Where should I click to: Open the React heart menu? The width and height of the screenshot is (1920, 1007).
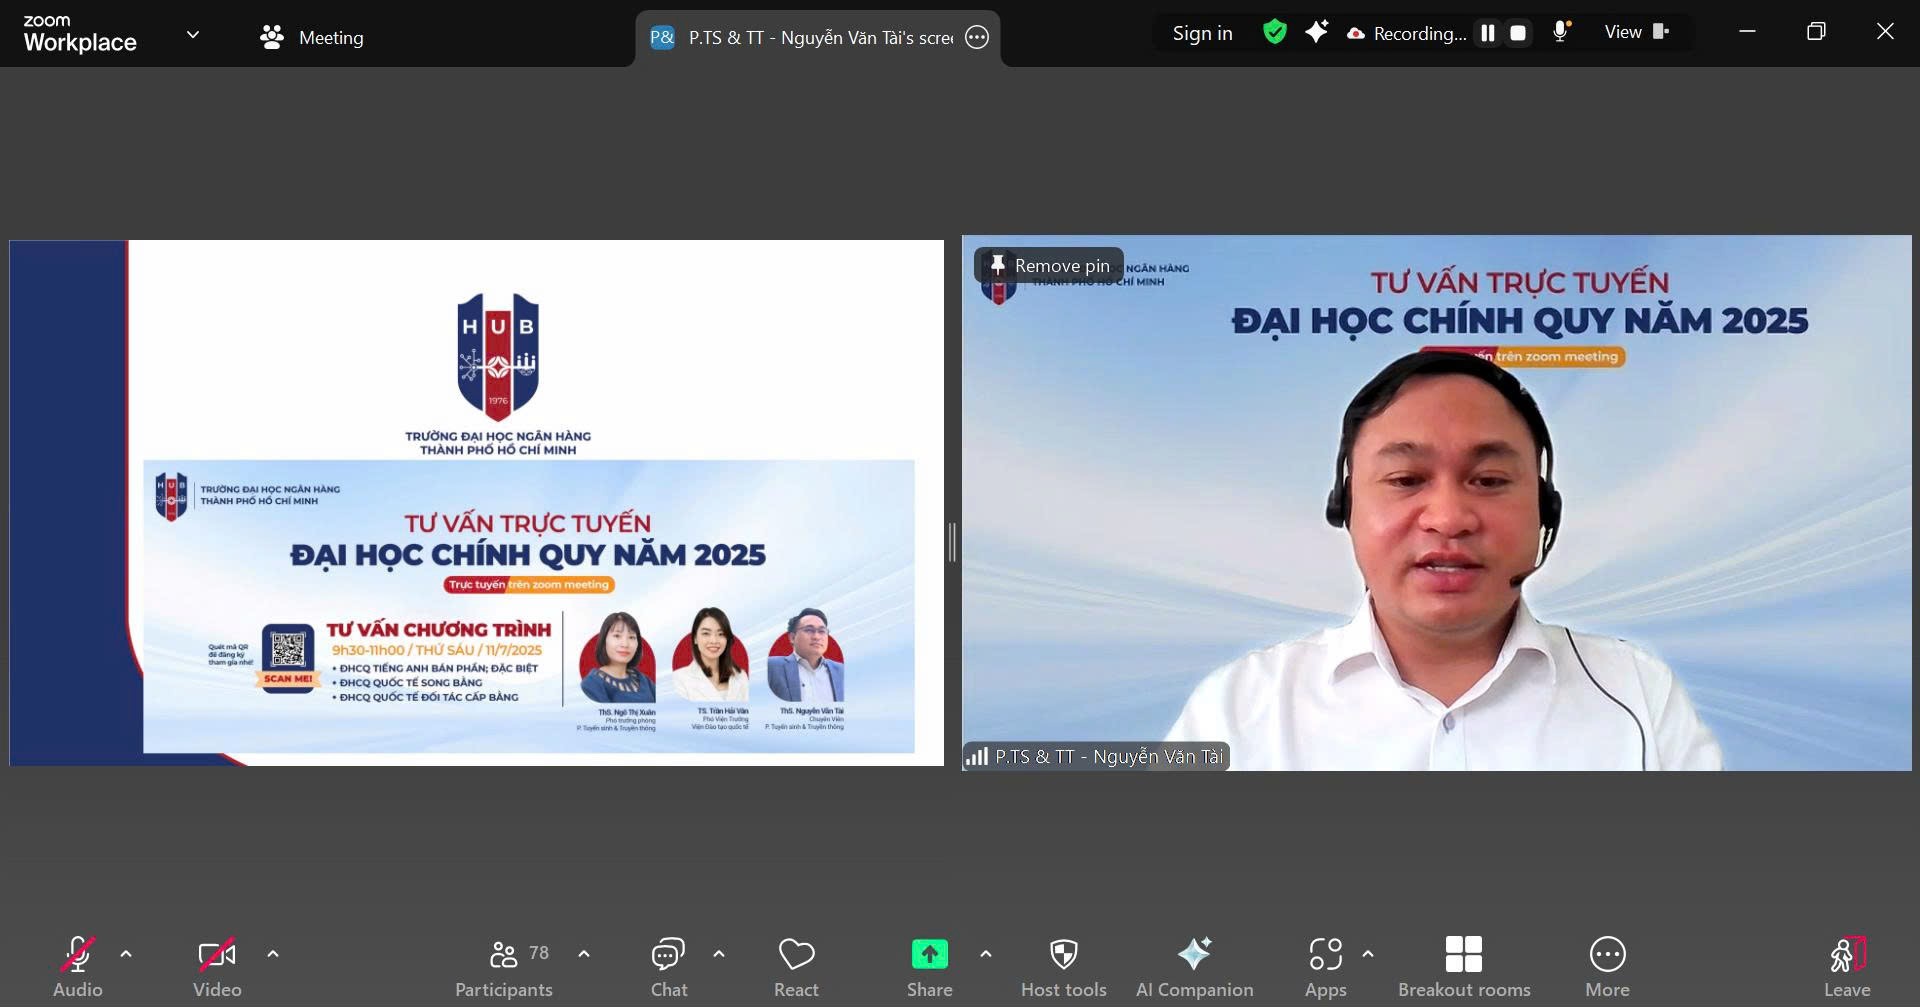796,966
